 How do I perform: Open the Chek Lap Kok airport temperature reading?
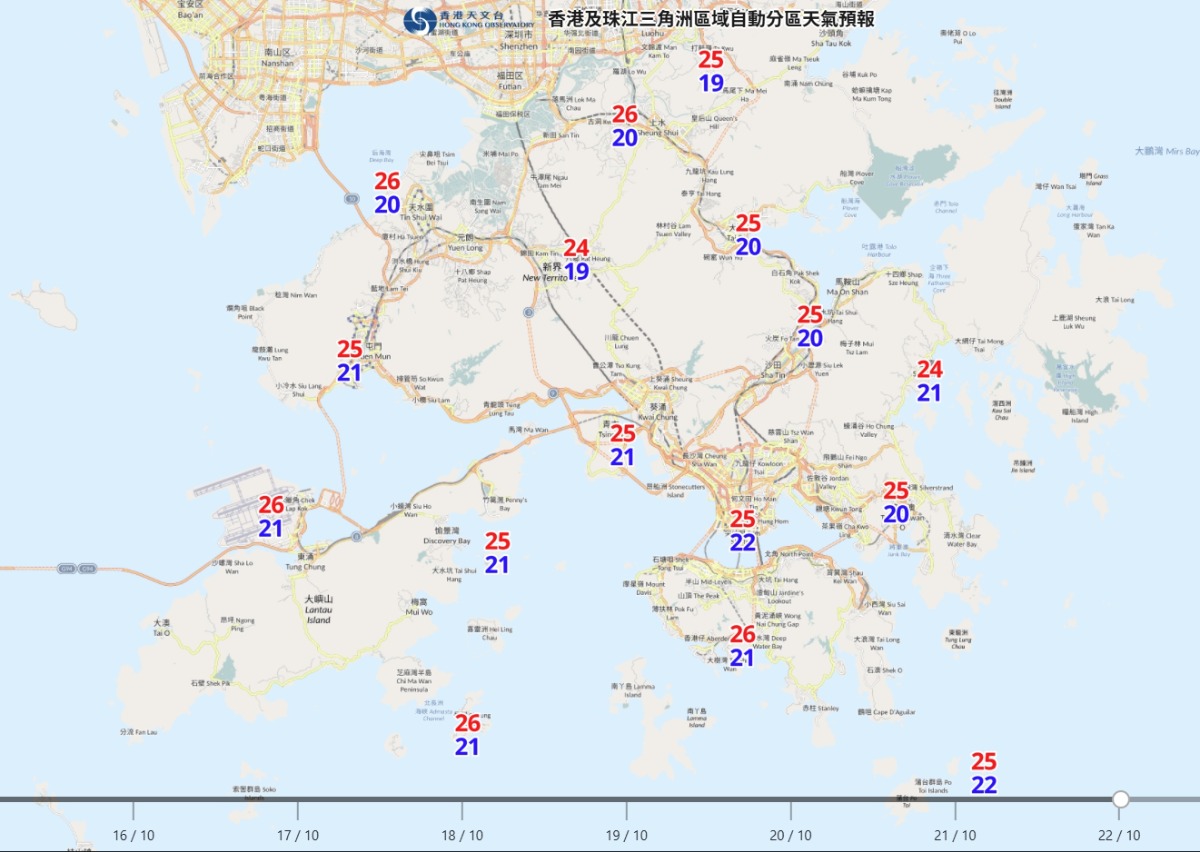(271, 517)
